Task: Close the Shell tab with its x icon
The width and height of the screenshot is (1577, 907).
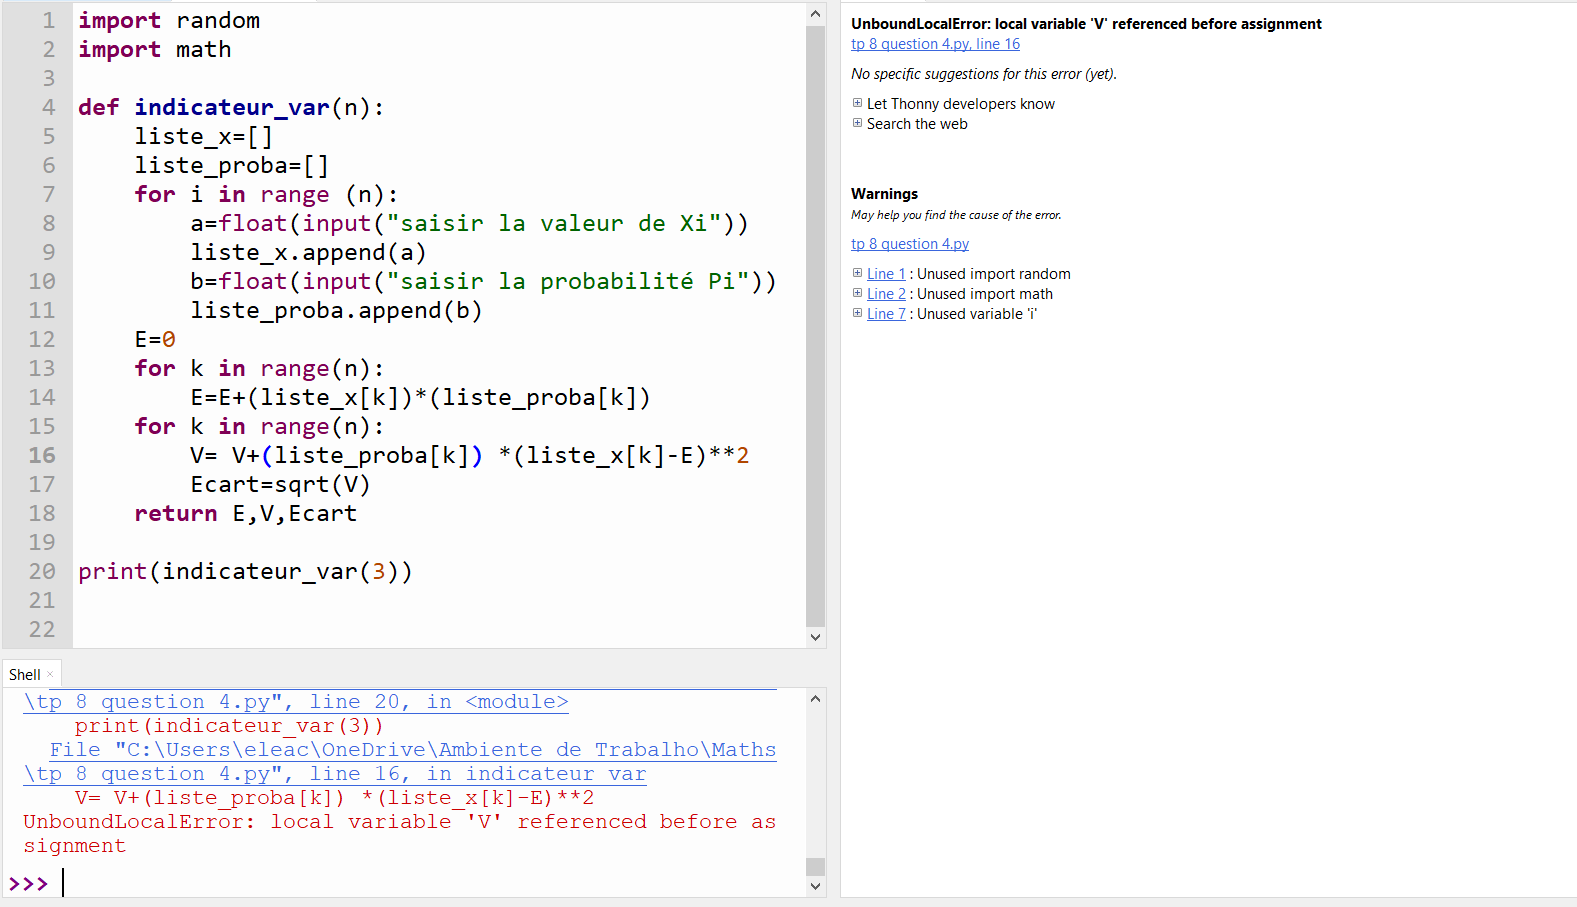Action: coord(51,675)
